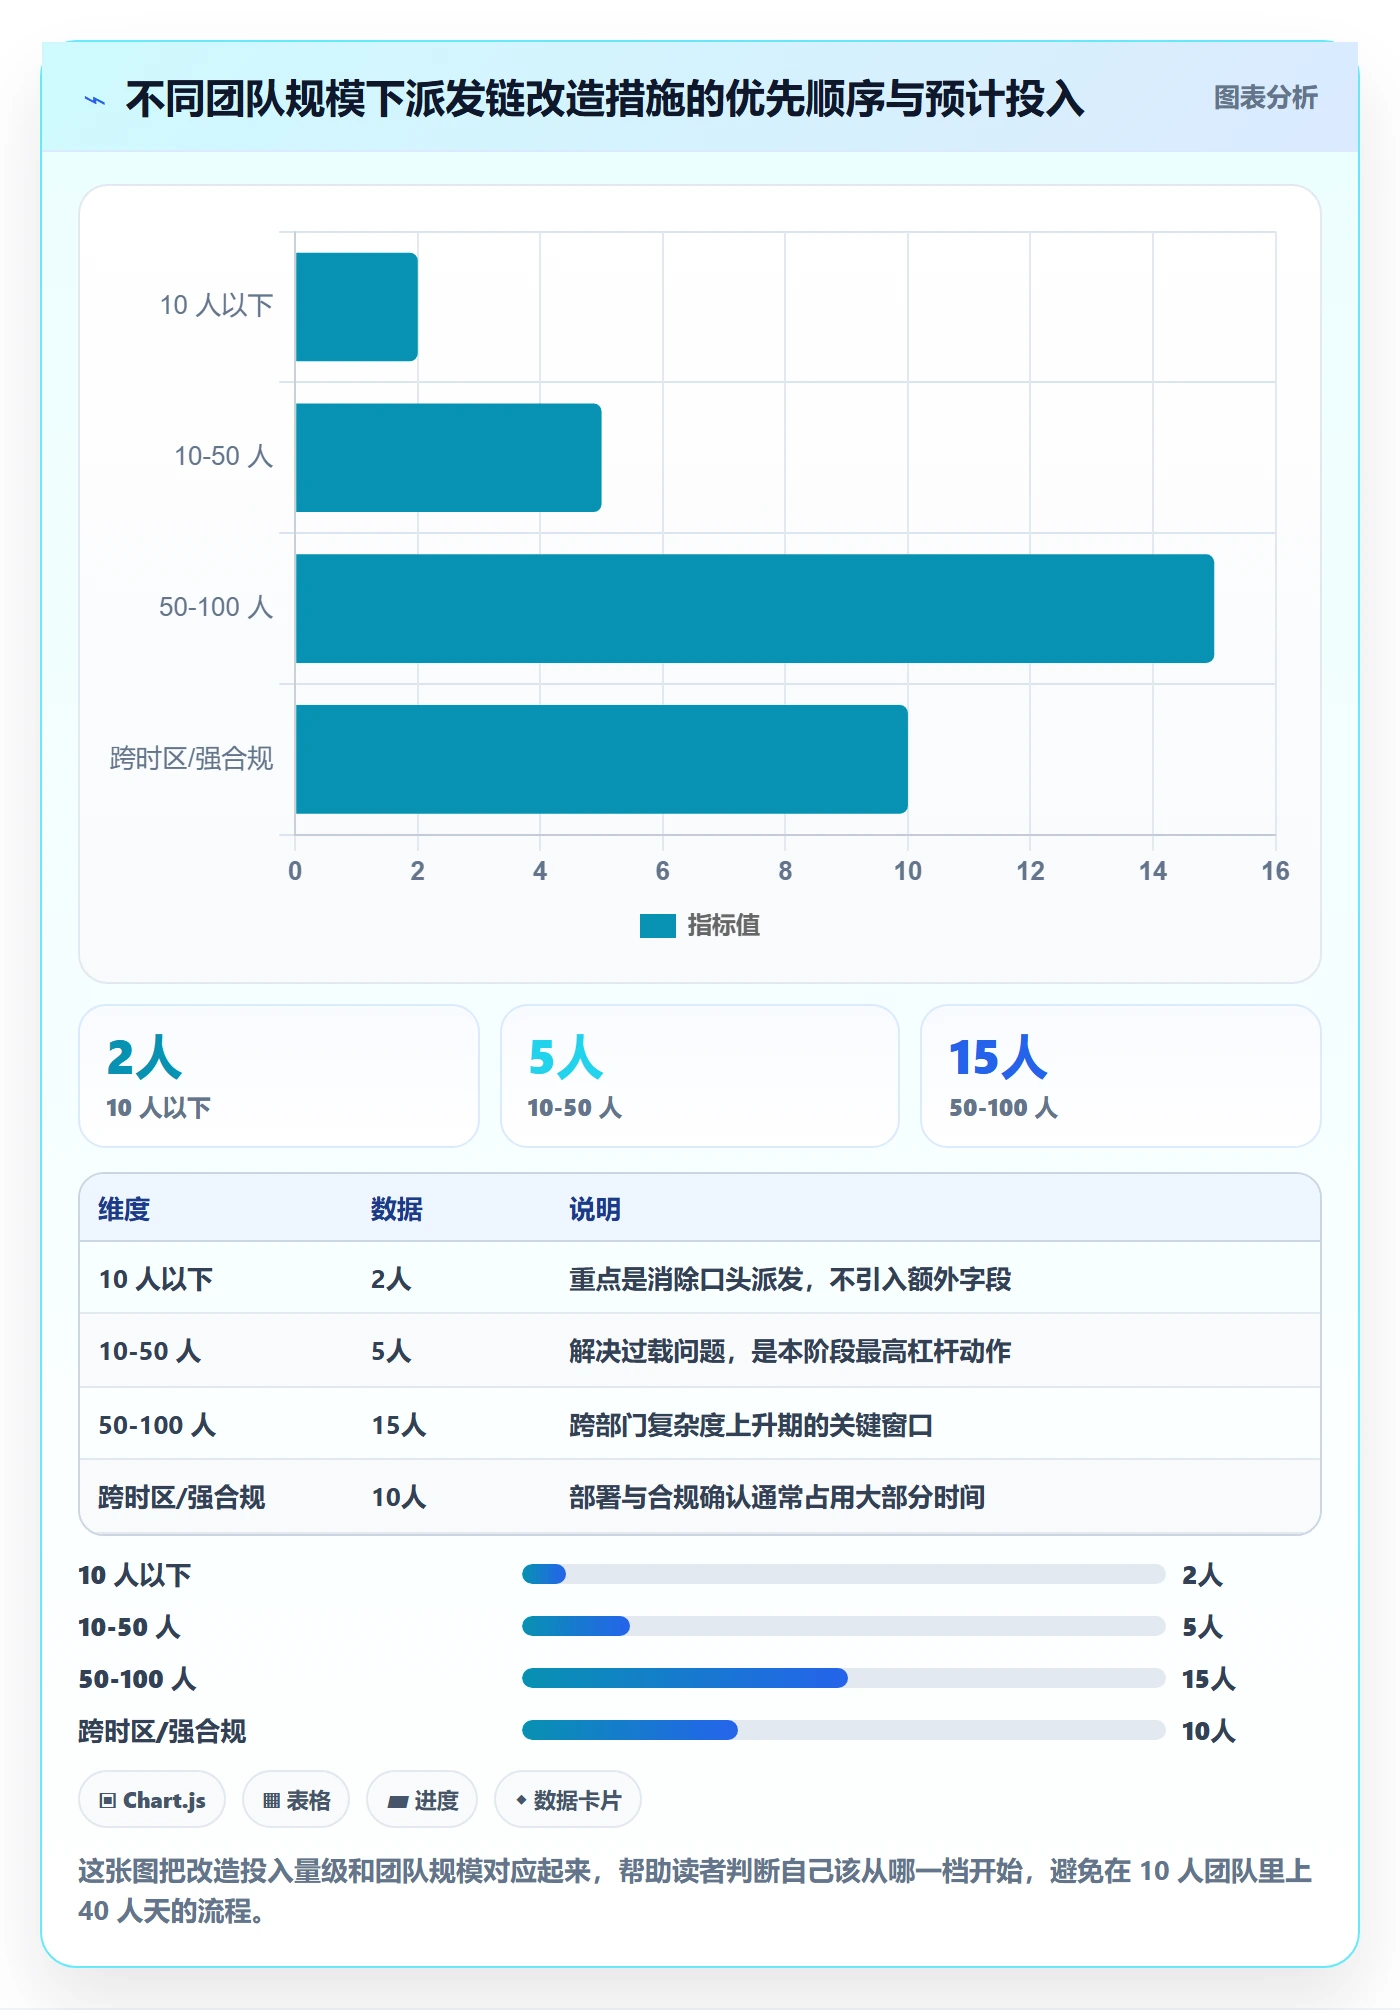
Task: Click the progress bar for 10 人以下
Action: point(843,1574)
